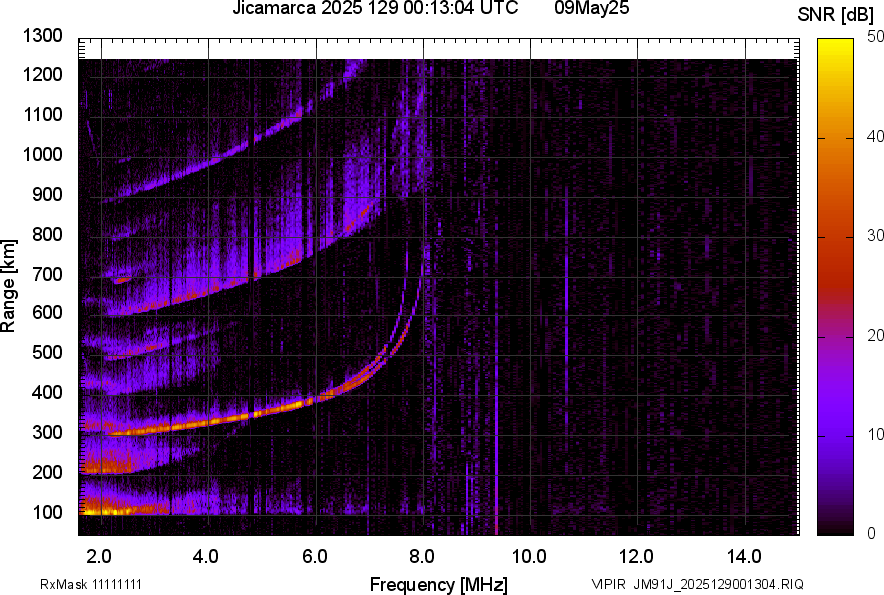Screen dimensions: 884x595
Task: Click range axis tick 300
Action: click(47, 432)
